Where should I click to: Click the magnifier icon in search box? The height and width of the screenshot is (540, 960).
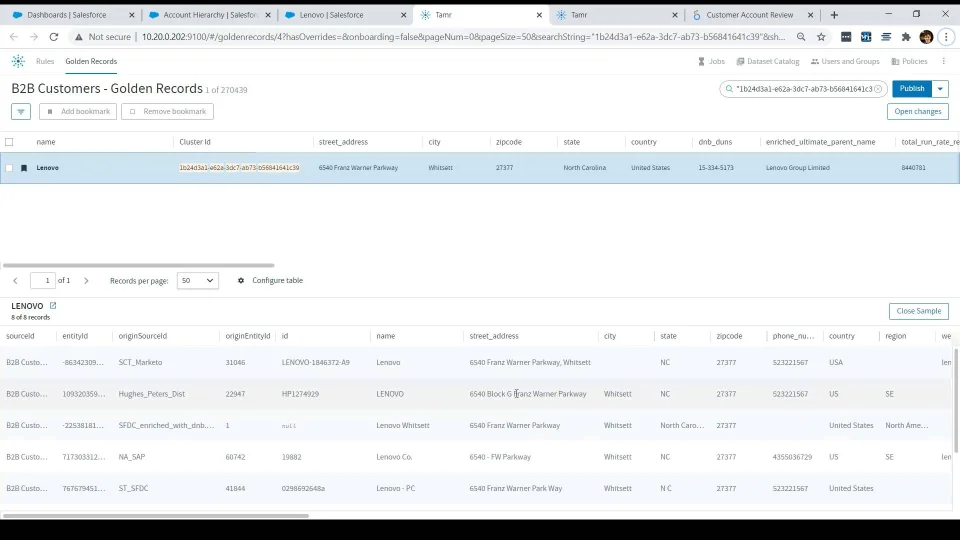click(729, 89)
